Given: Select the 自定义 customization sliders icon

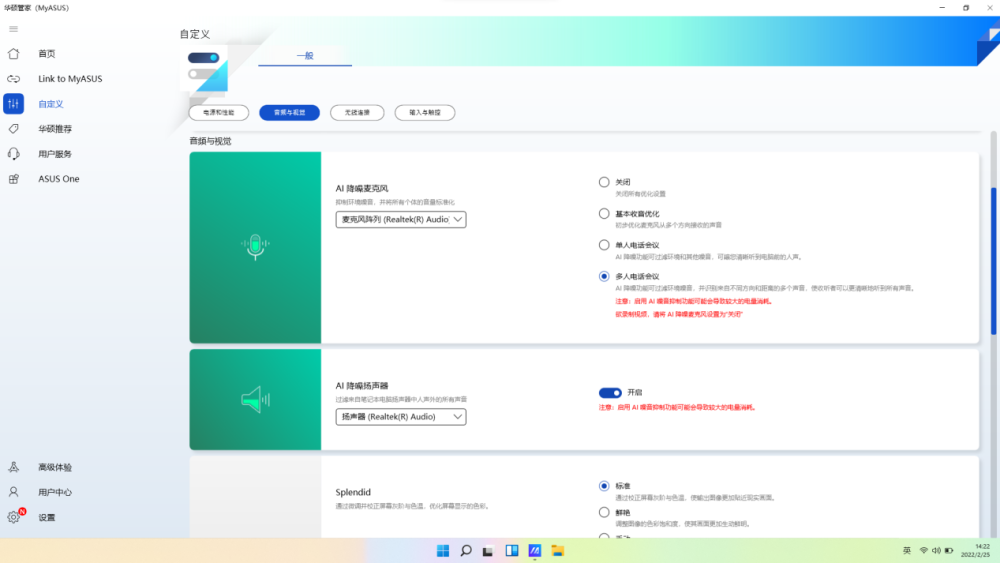Looking at the screenshot, I should pyautogui.click(x=13, y=104).
